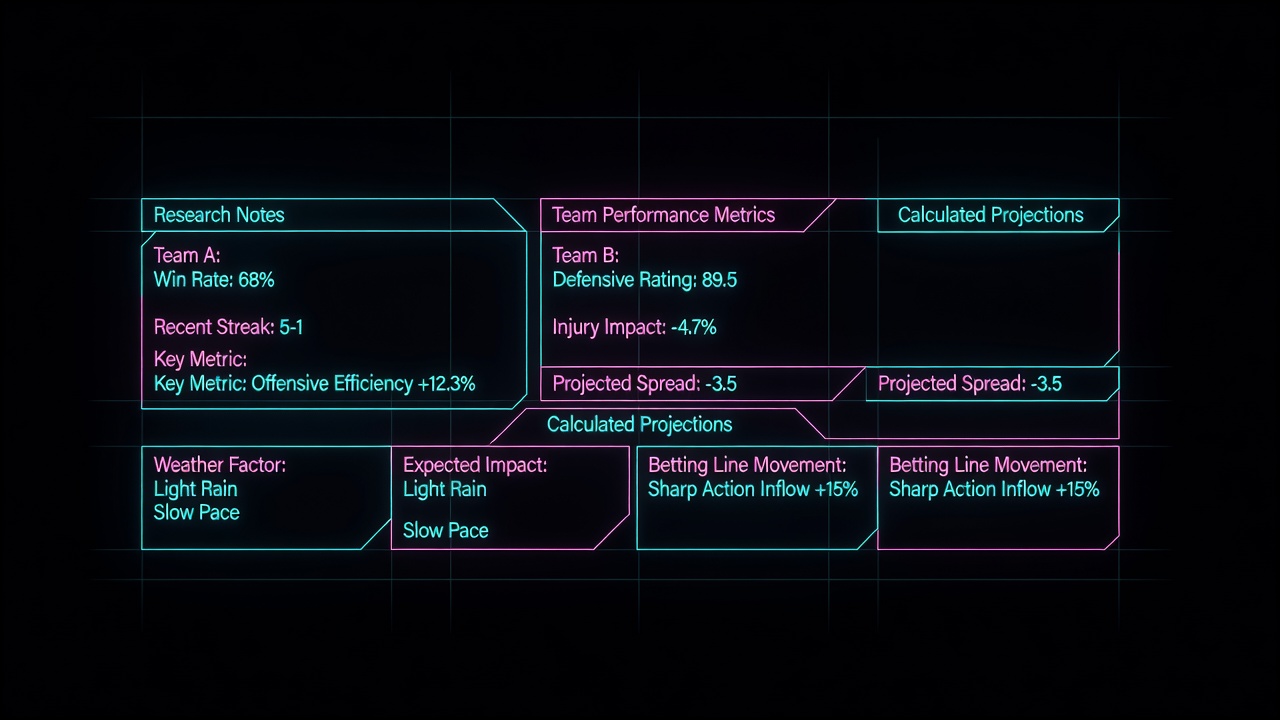Select Light Rain under Weather Factor
Viewport: 1280px width, 720px height.
(196, 489)
